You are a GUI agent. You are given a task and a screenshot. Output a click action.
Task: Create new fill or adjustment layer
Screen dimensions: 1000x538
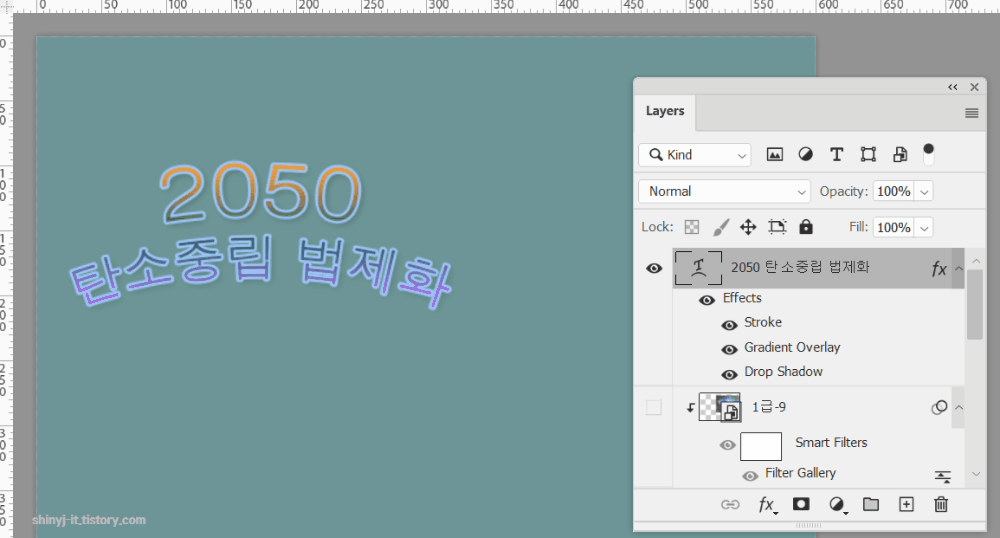[x=837, y=505]
